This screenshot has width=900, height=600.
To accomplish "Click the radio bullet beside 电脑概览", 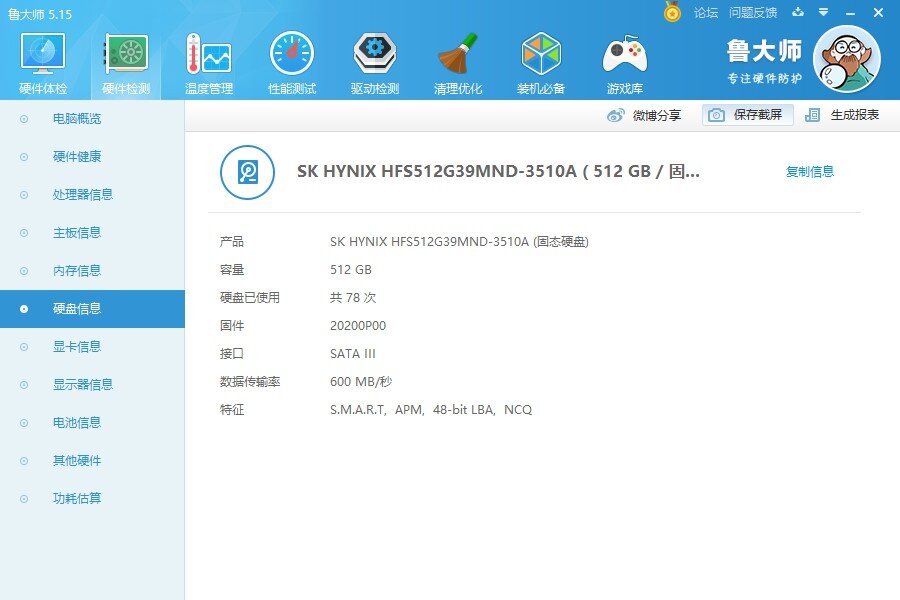I will [x=24, y=119].
